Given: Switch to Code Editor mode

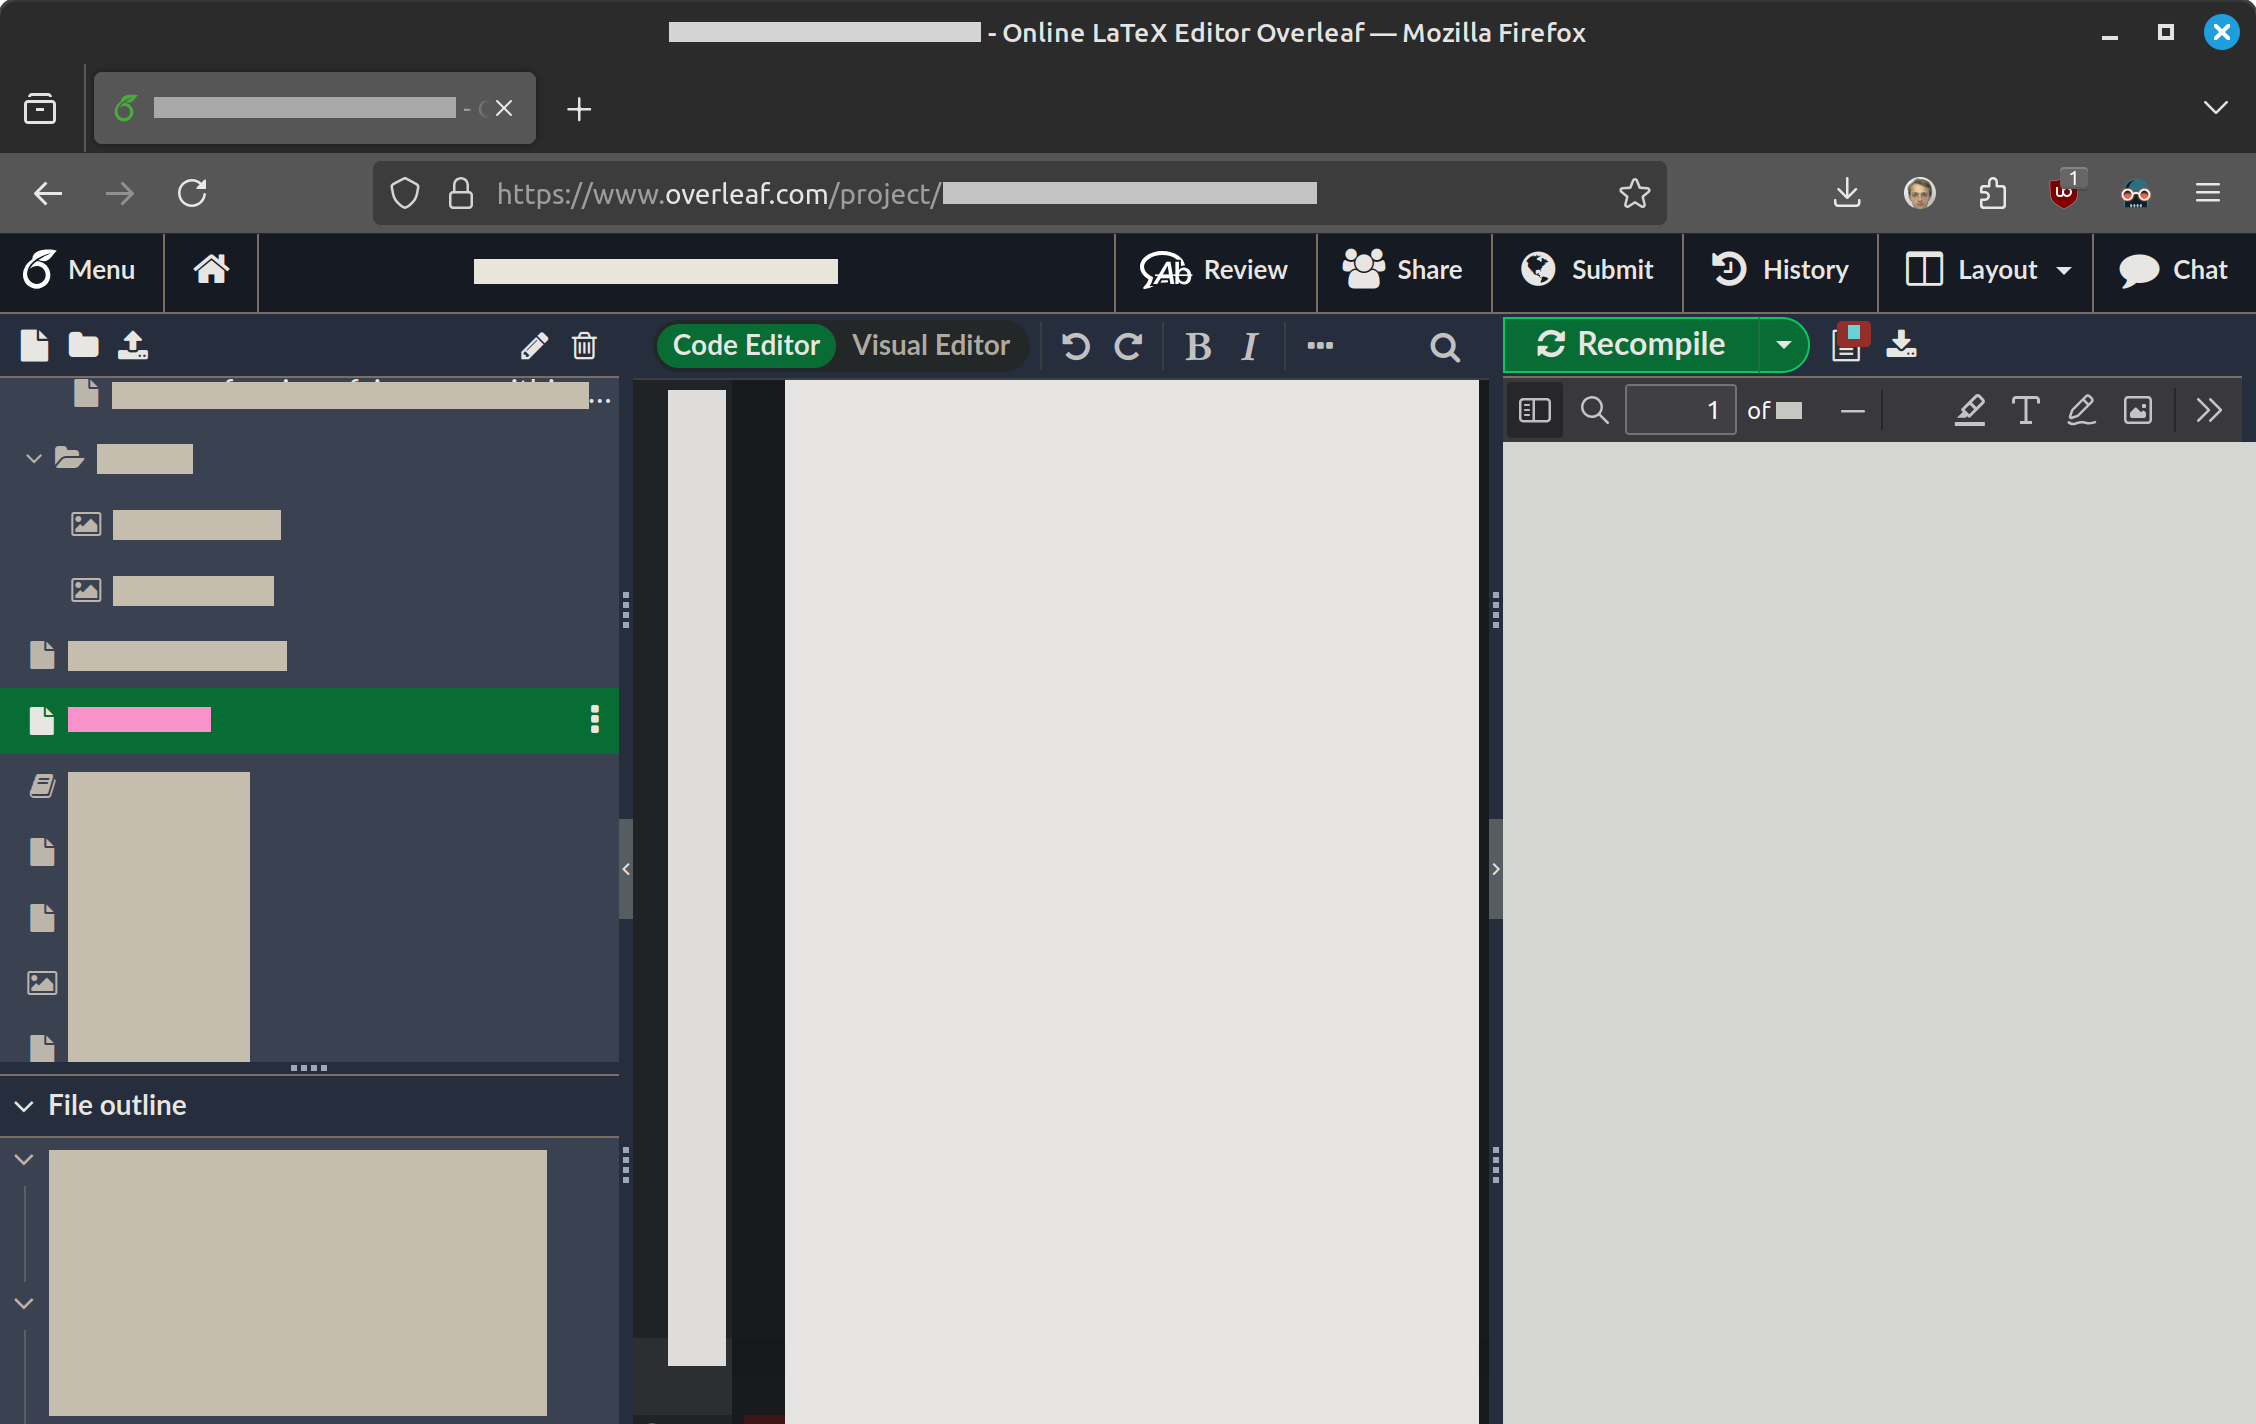Looking at the screenshot, I should pyautogui.click(x=746, y=346).
